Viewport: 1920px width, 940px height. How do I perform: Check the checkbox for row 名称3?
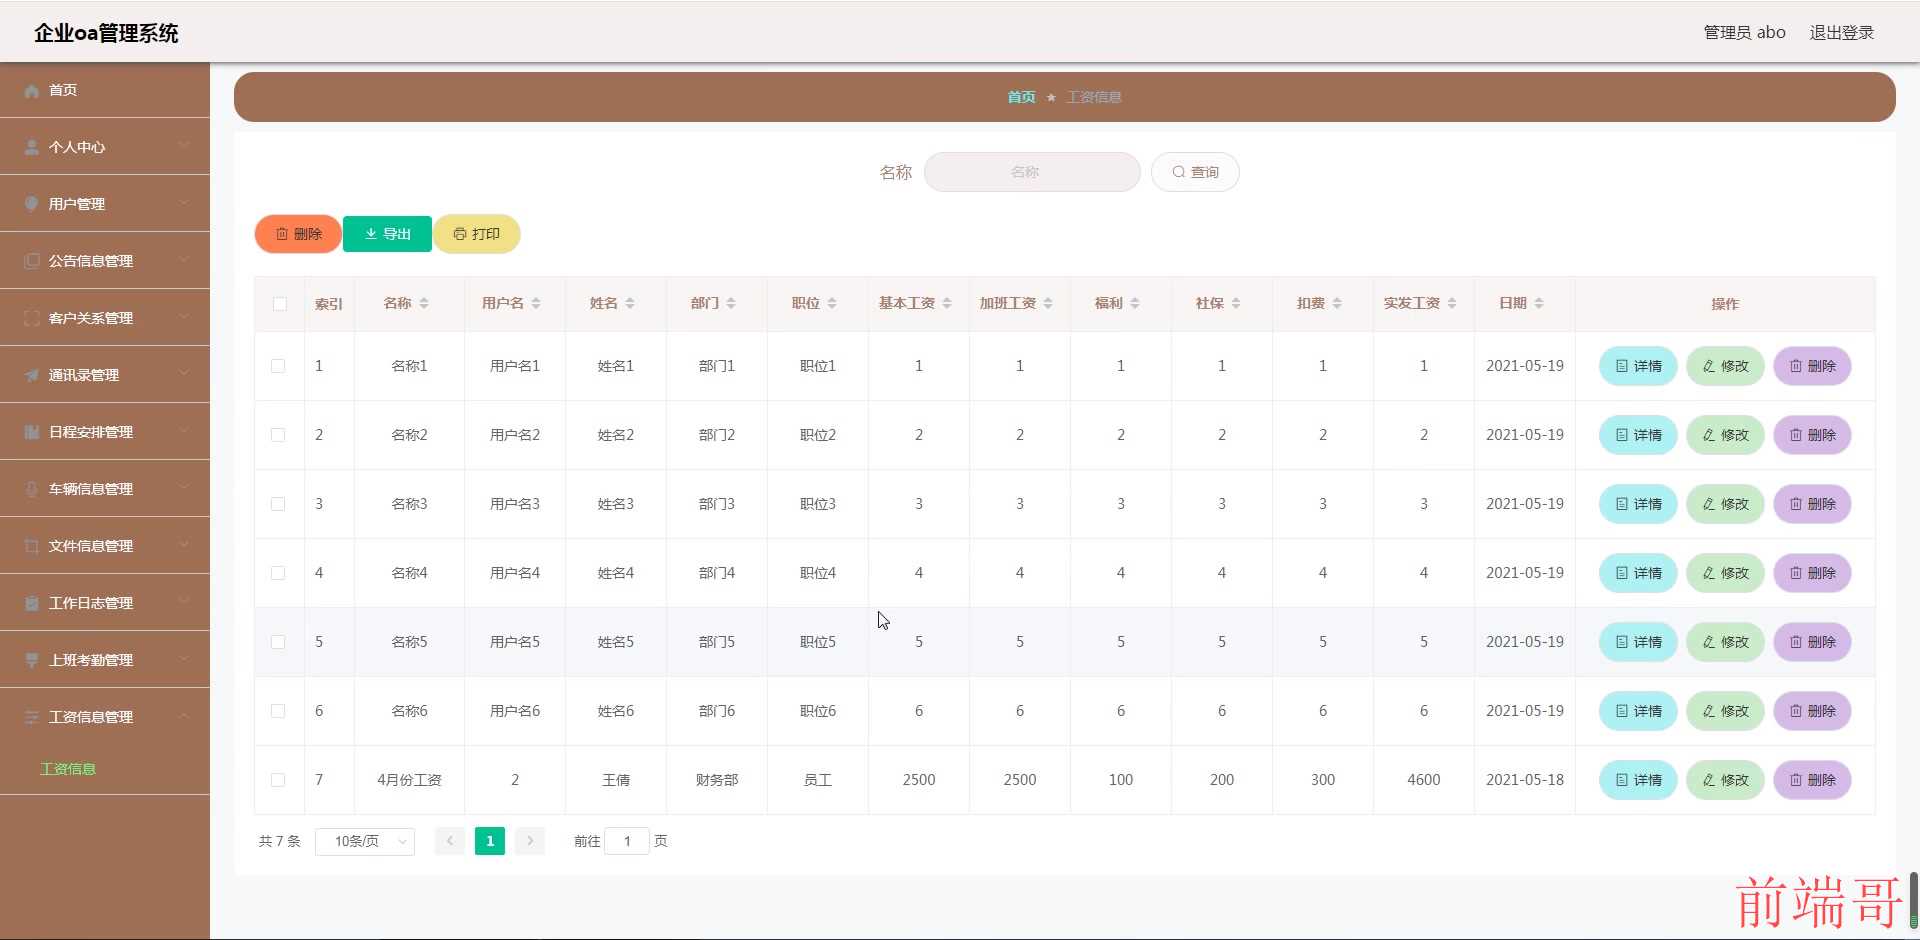pyautogui.click(x=278, y=504)
